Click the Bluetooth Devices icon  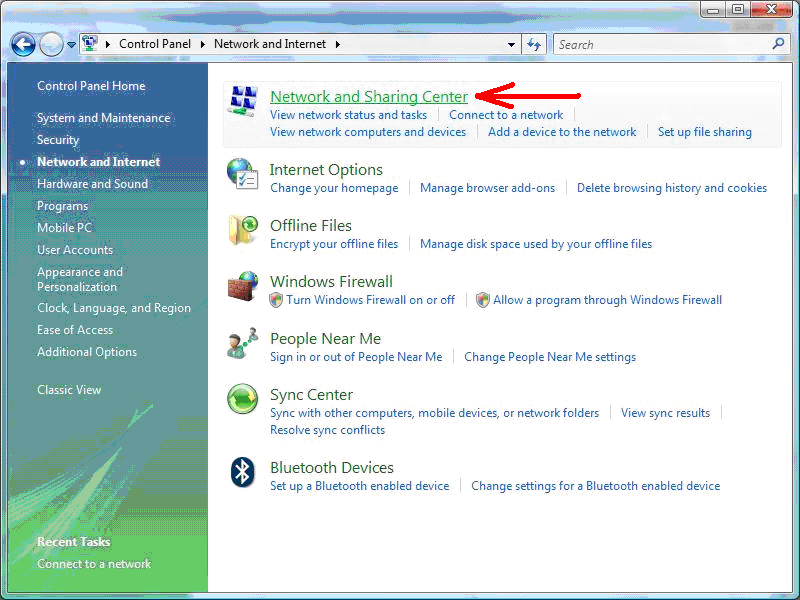click(242, 472)
